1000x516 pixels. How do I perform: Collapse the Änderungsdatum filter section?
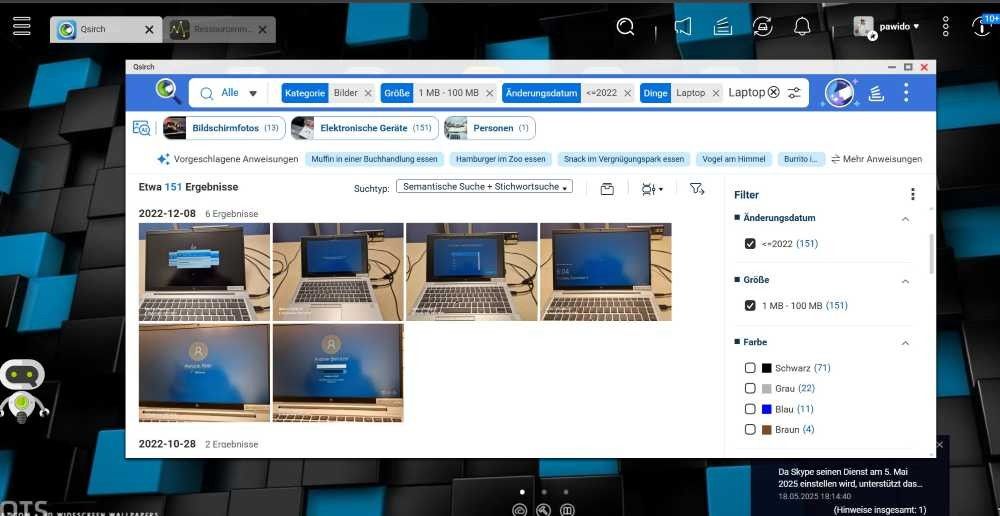[x=906, y=218]
